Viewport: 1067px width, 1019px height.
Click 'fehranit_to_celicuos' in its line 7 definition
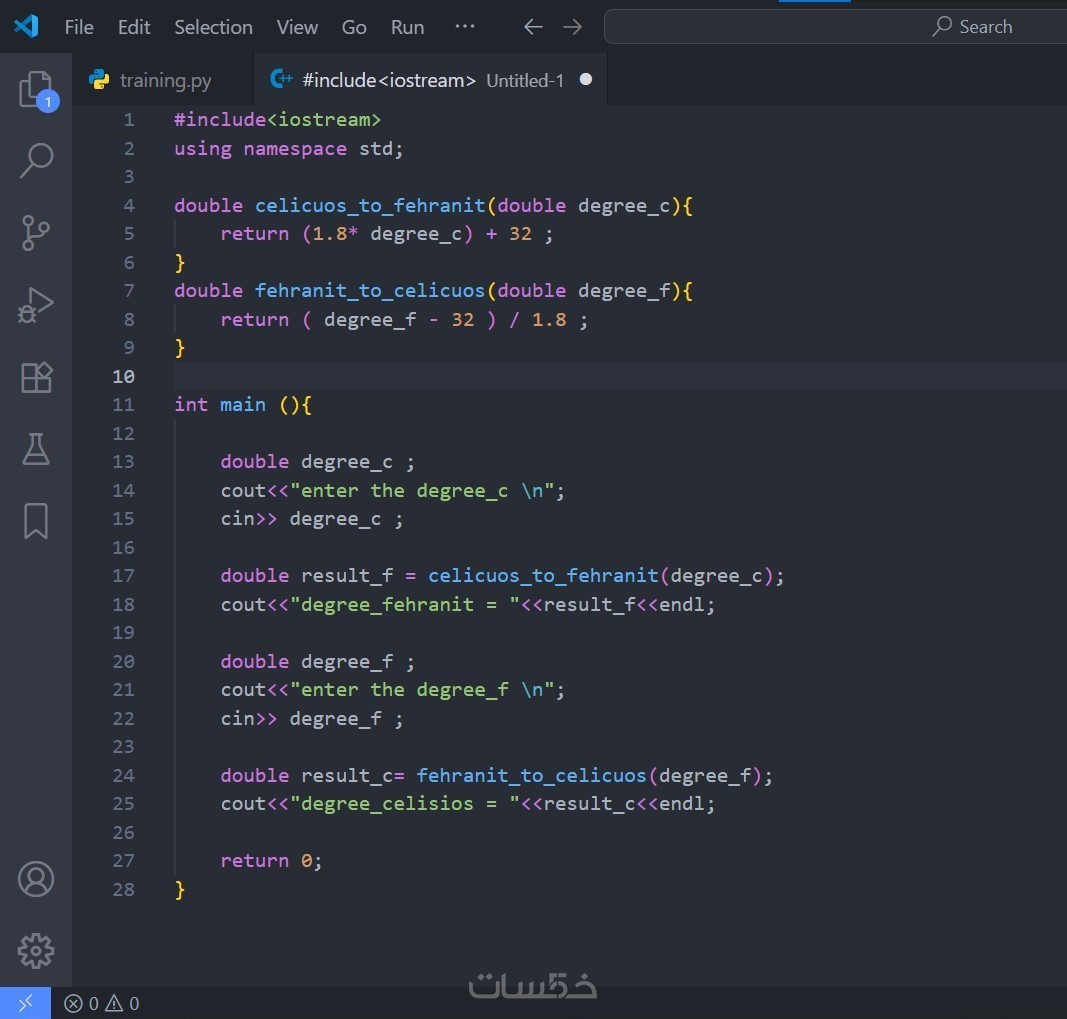pyautogui.click(x=370, y=291)
